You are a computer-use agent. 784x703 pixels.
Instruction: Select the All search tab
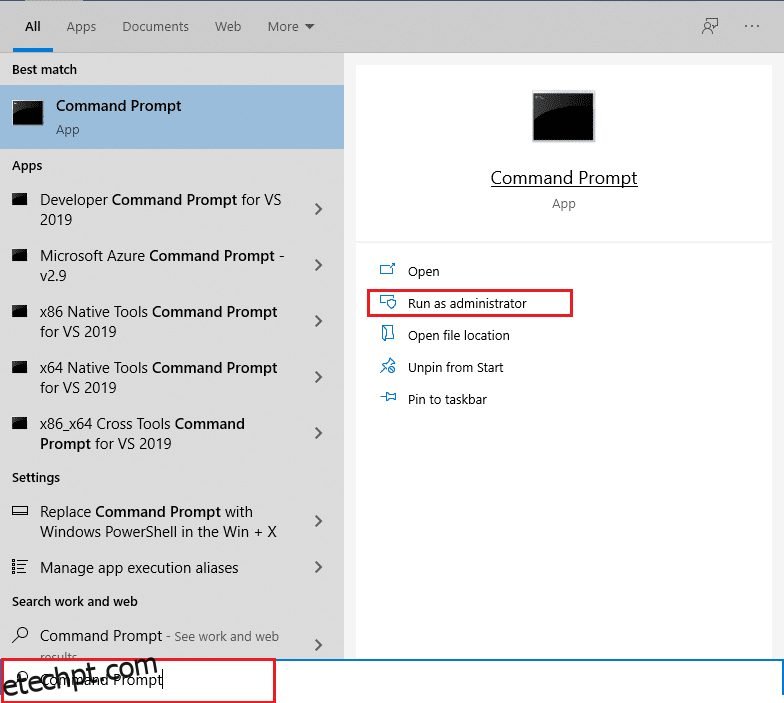click(32, 26)
